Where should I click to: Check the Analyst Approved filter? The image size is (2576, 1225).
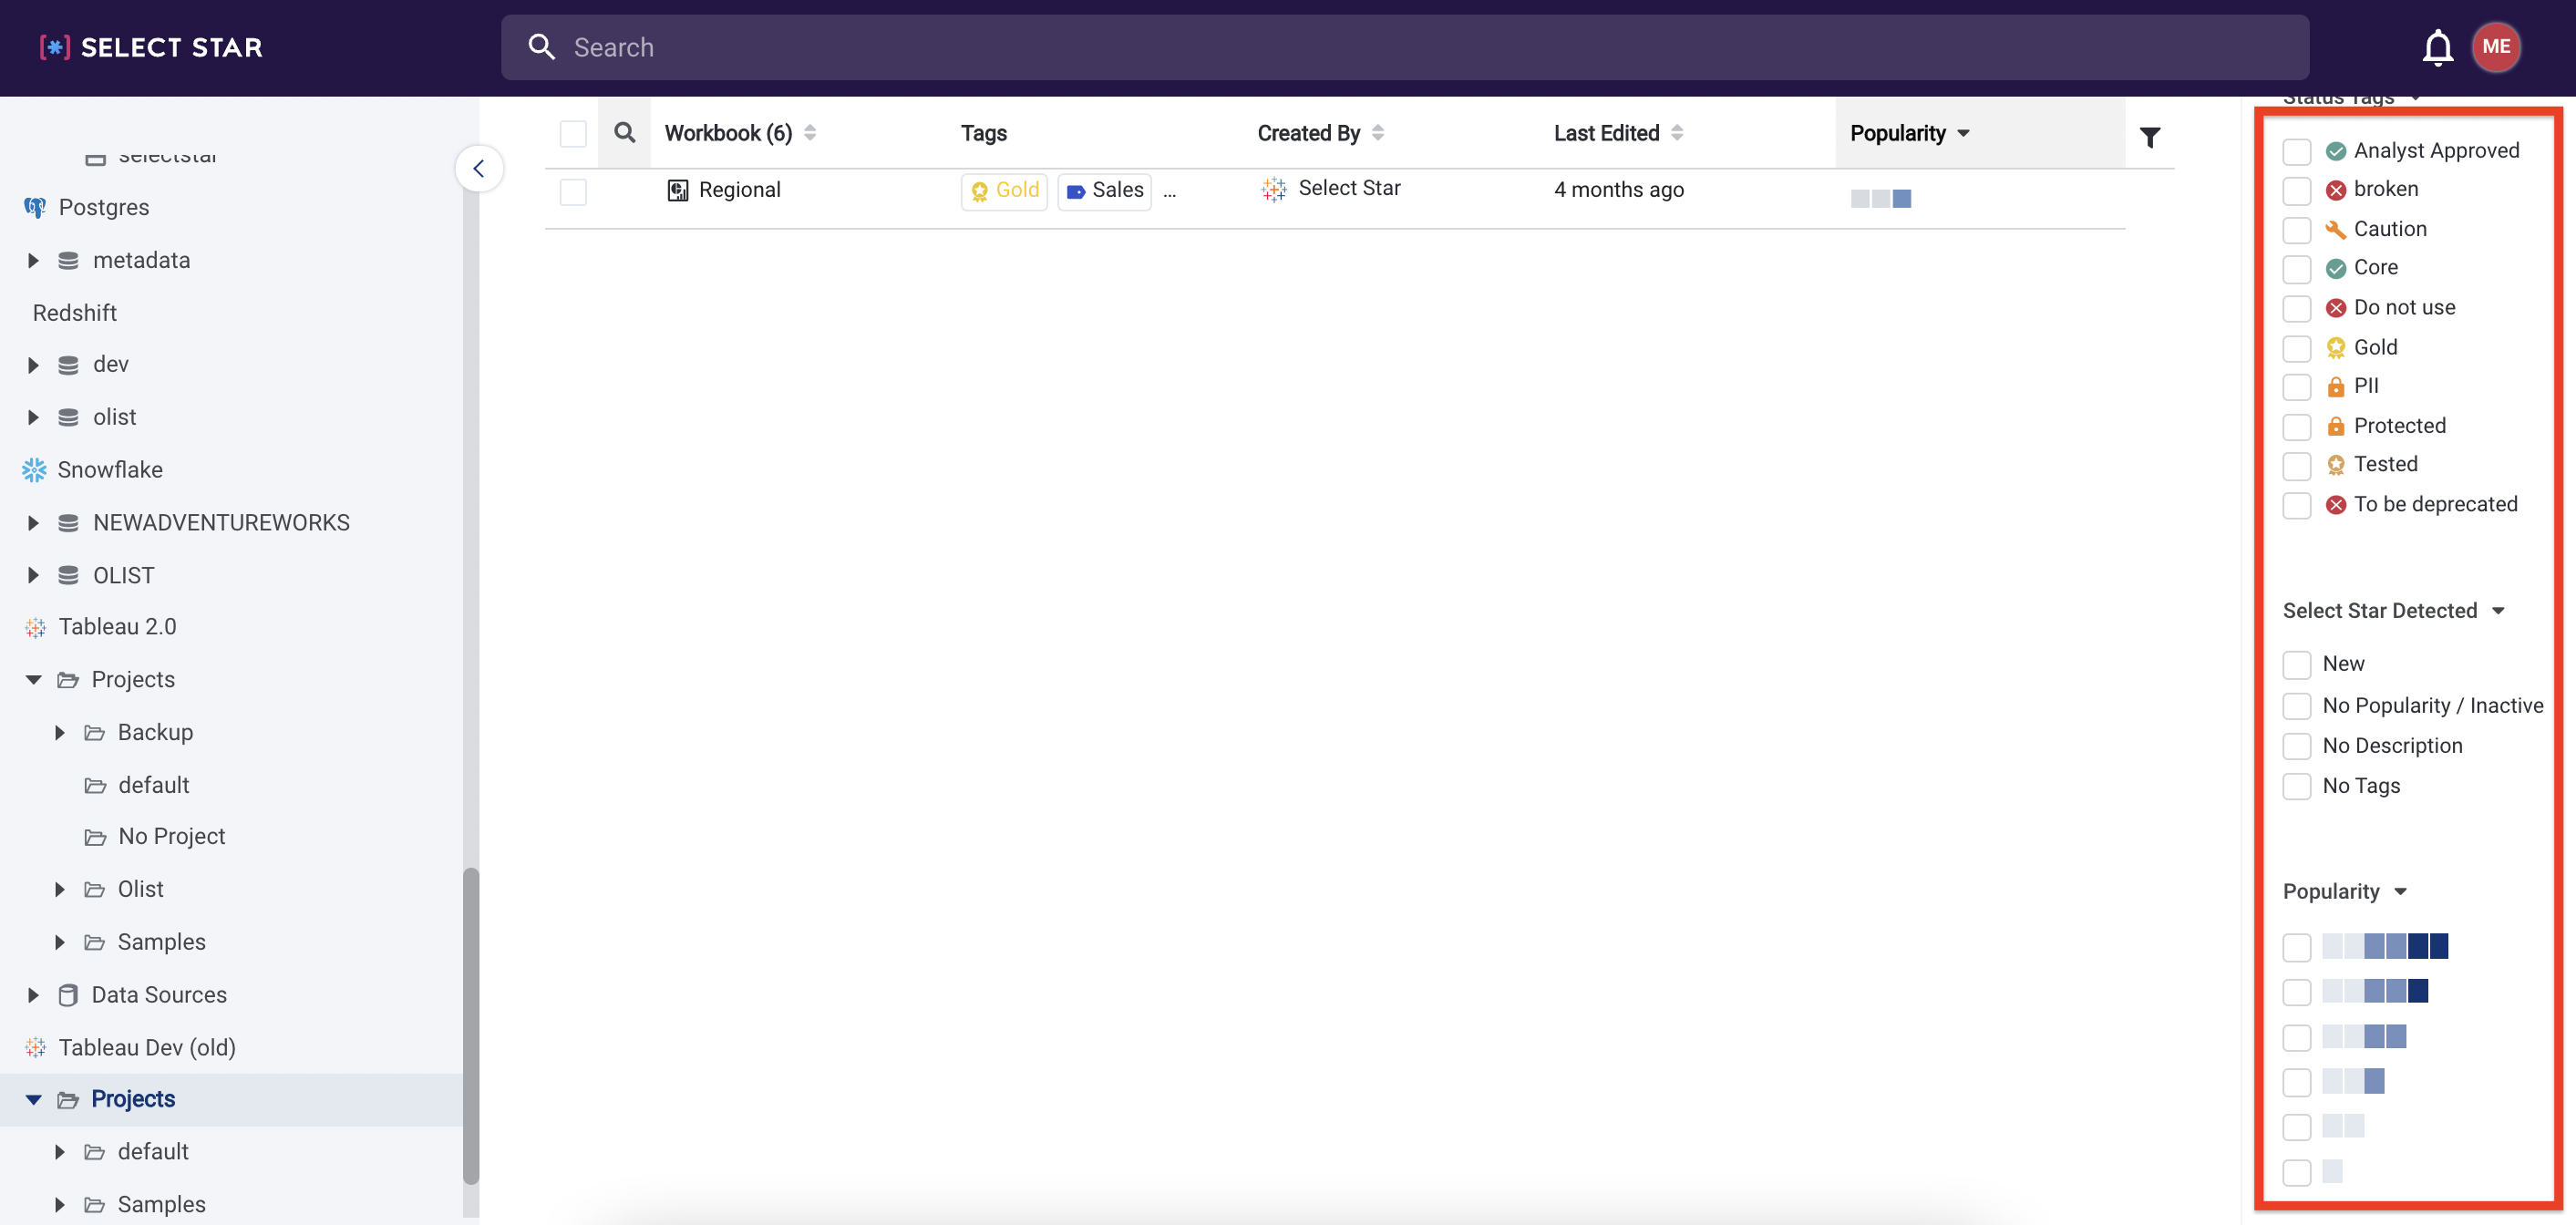click(x=2297, y=151)
